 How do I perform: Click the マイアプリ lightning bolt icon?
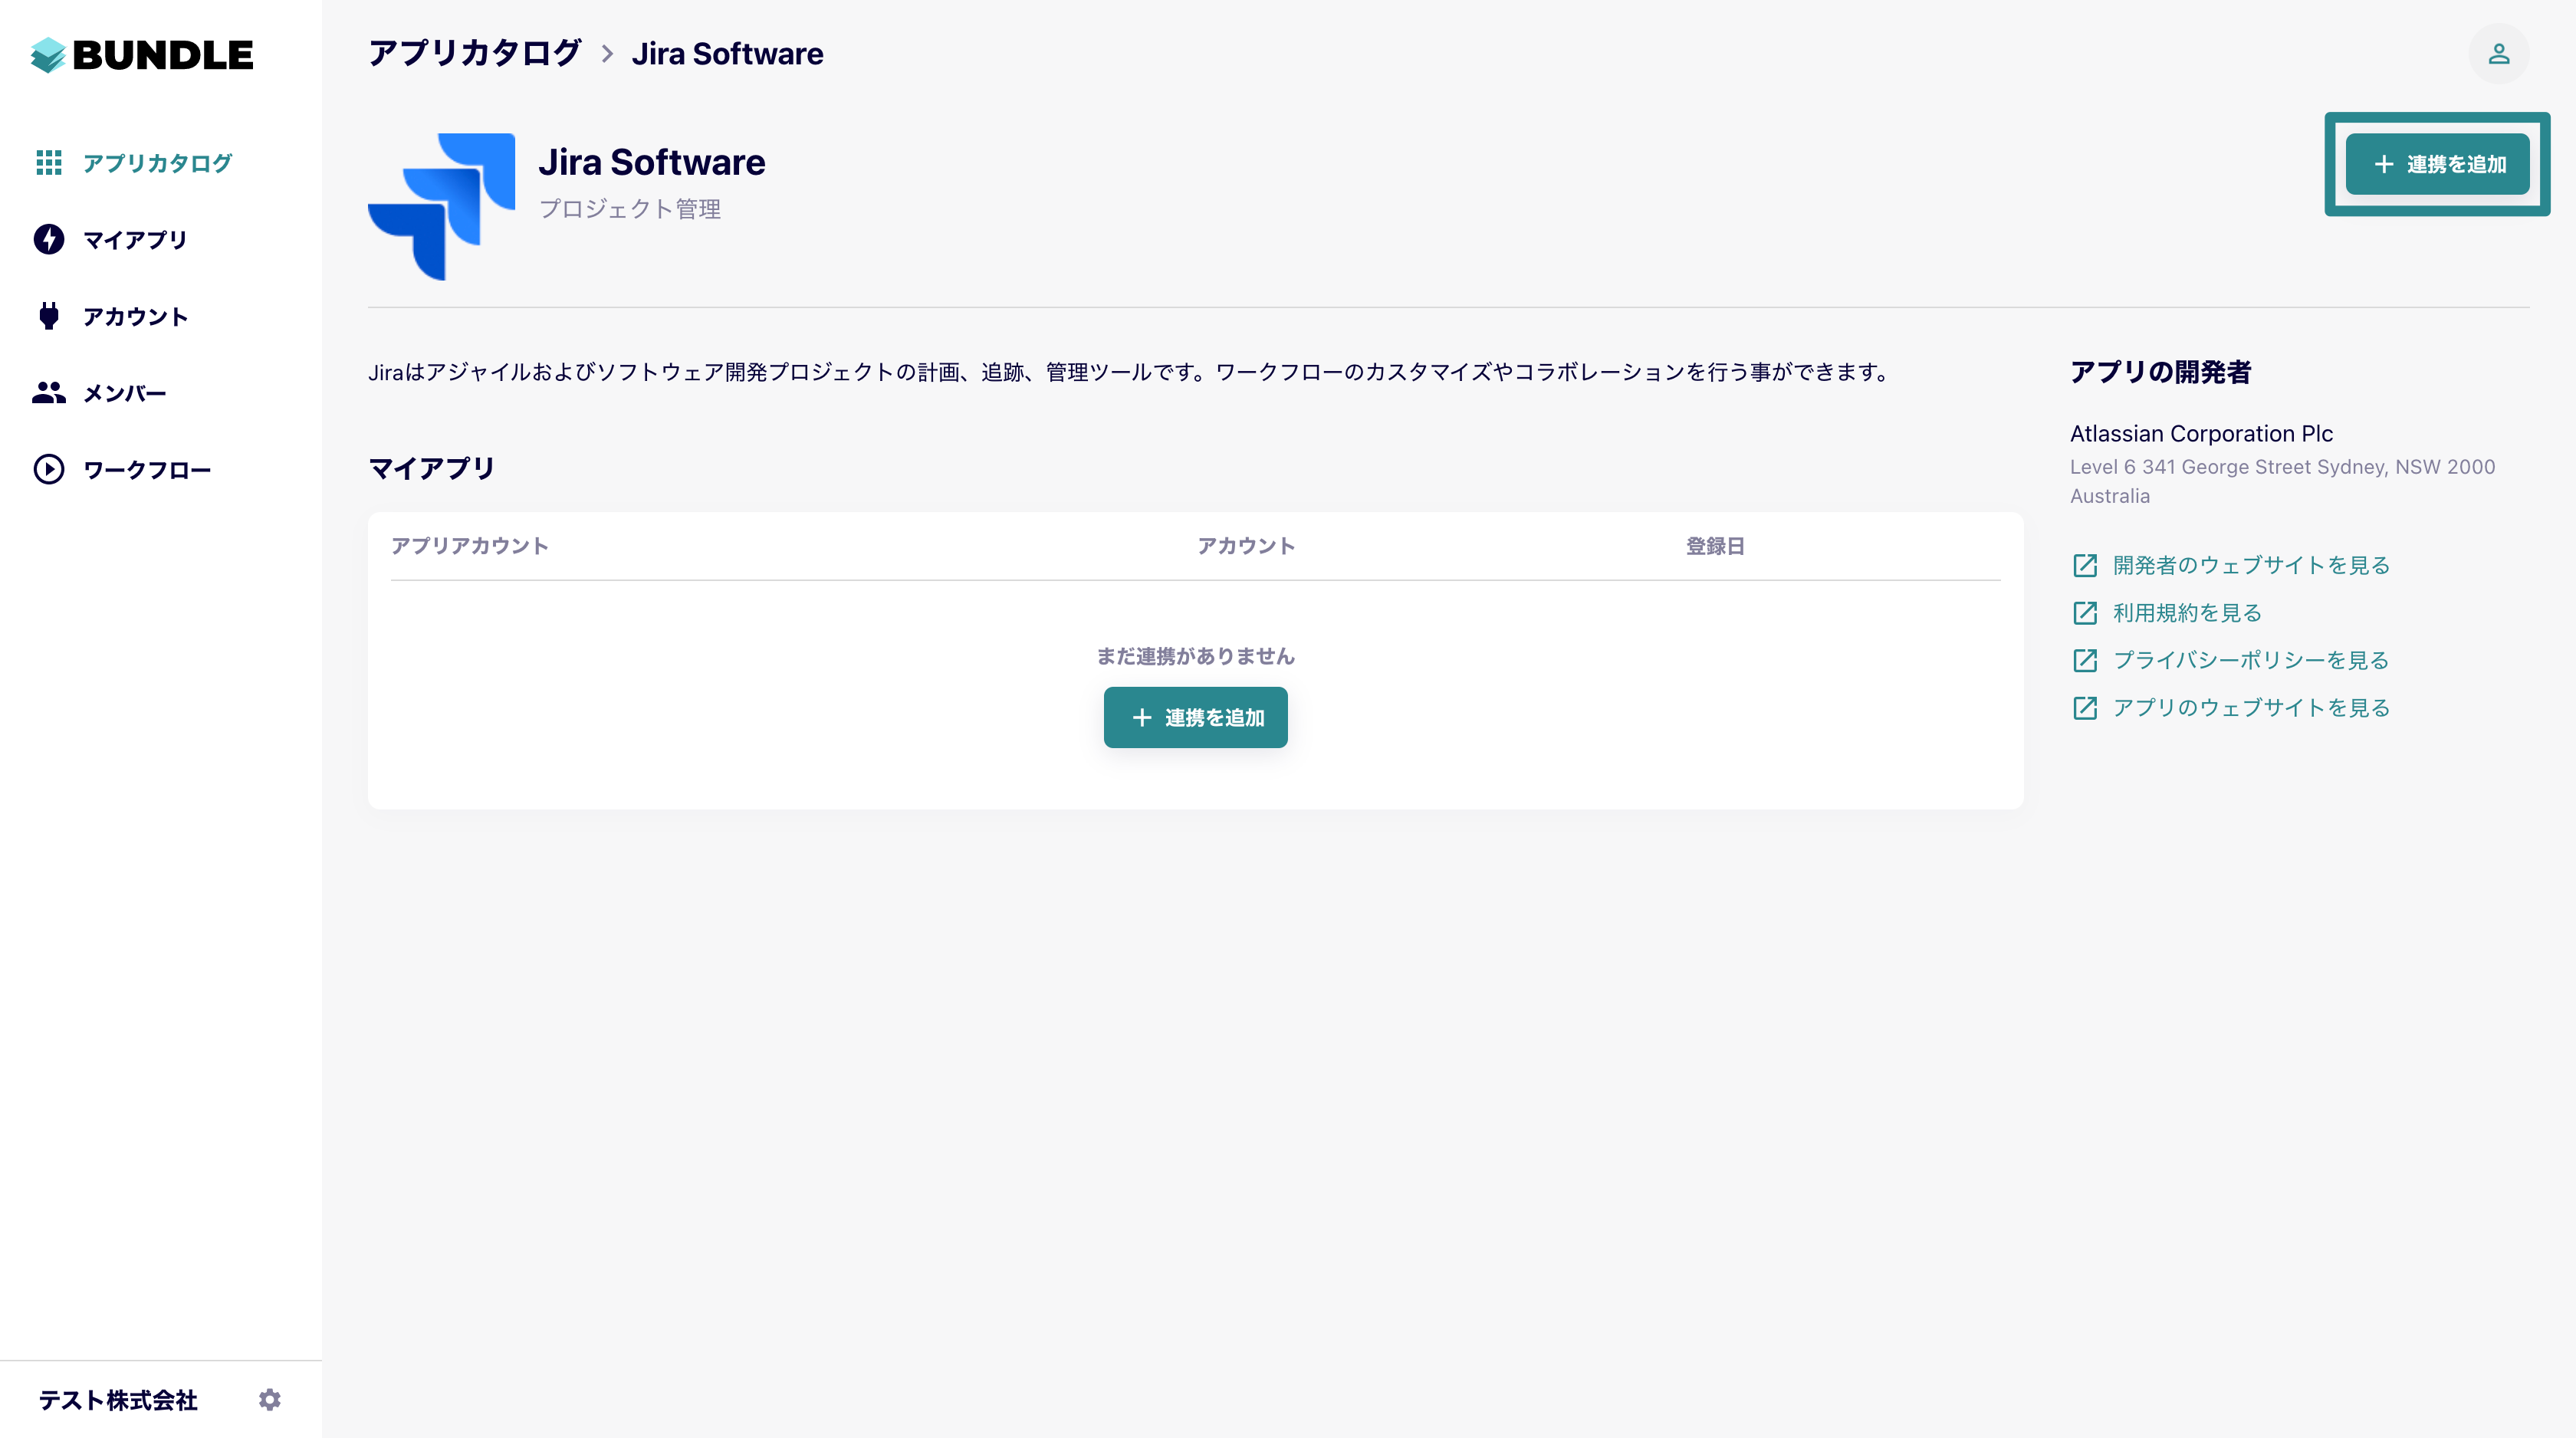[x=49, y=239]
